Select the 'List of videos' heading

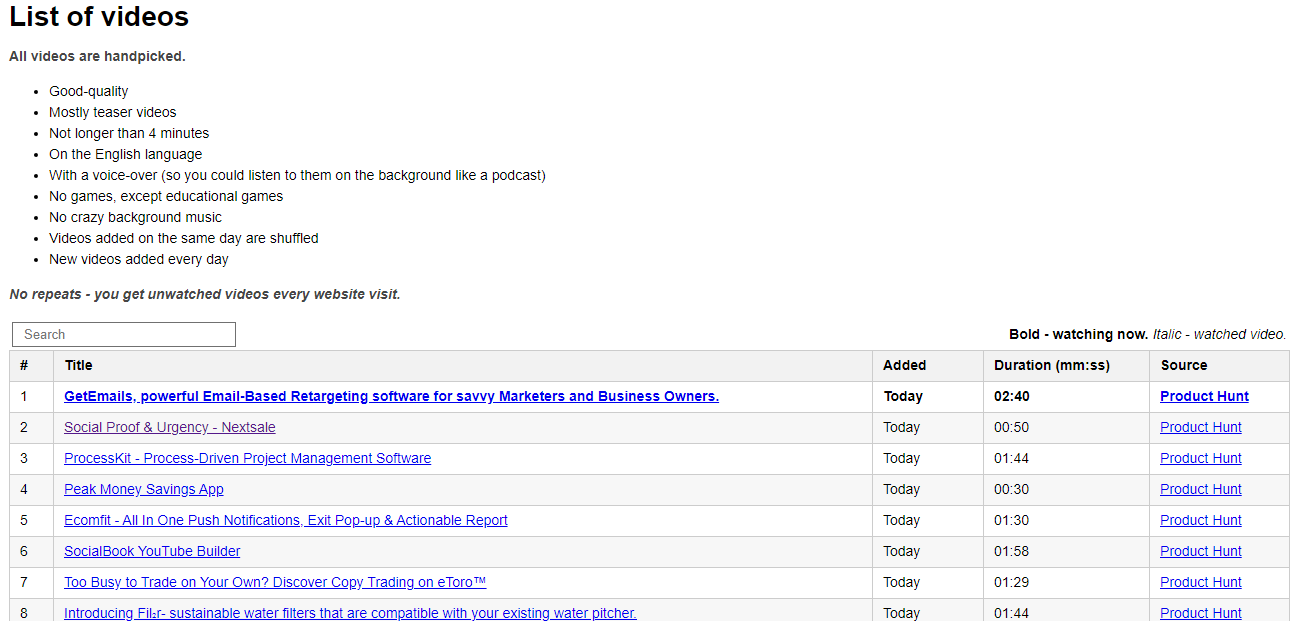[x=99, y=17]
